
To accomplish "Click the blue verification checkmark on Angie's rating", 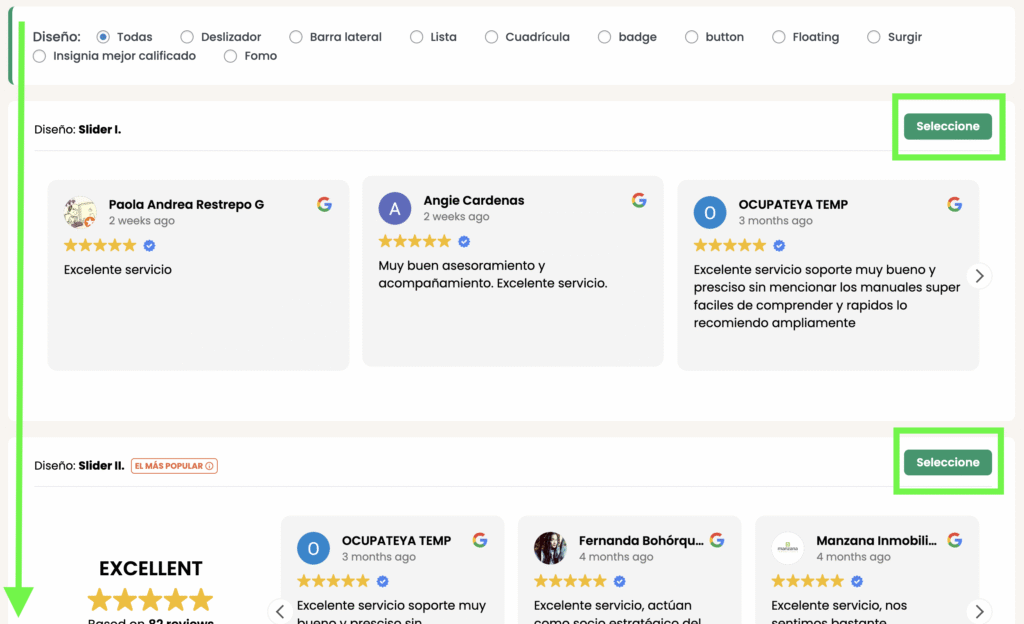I will (x=462, y=241).
